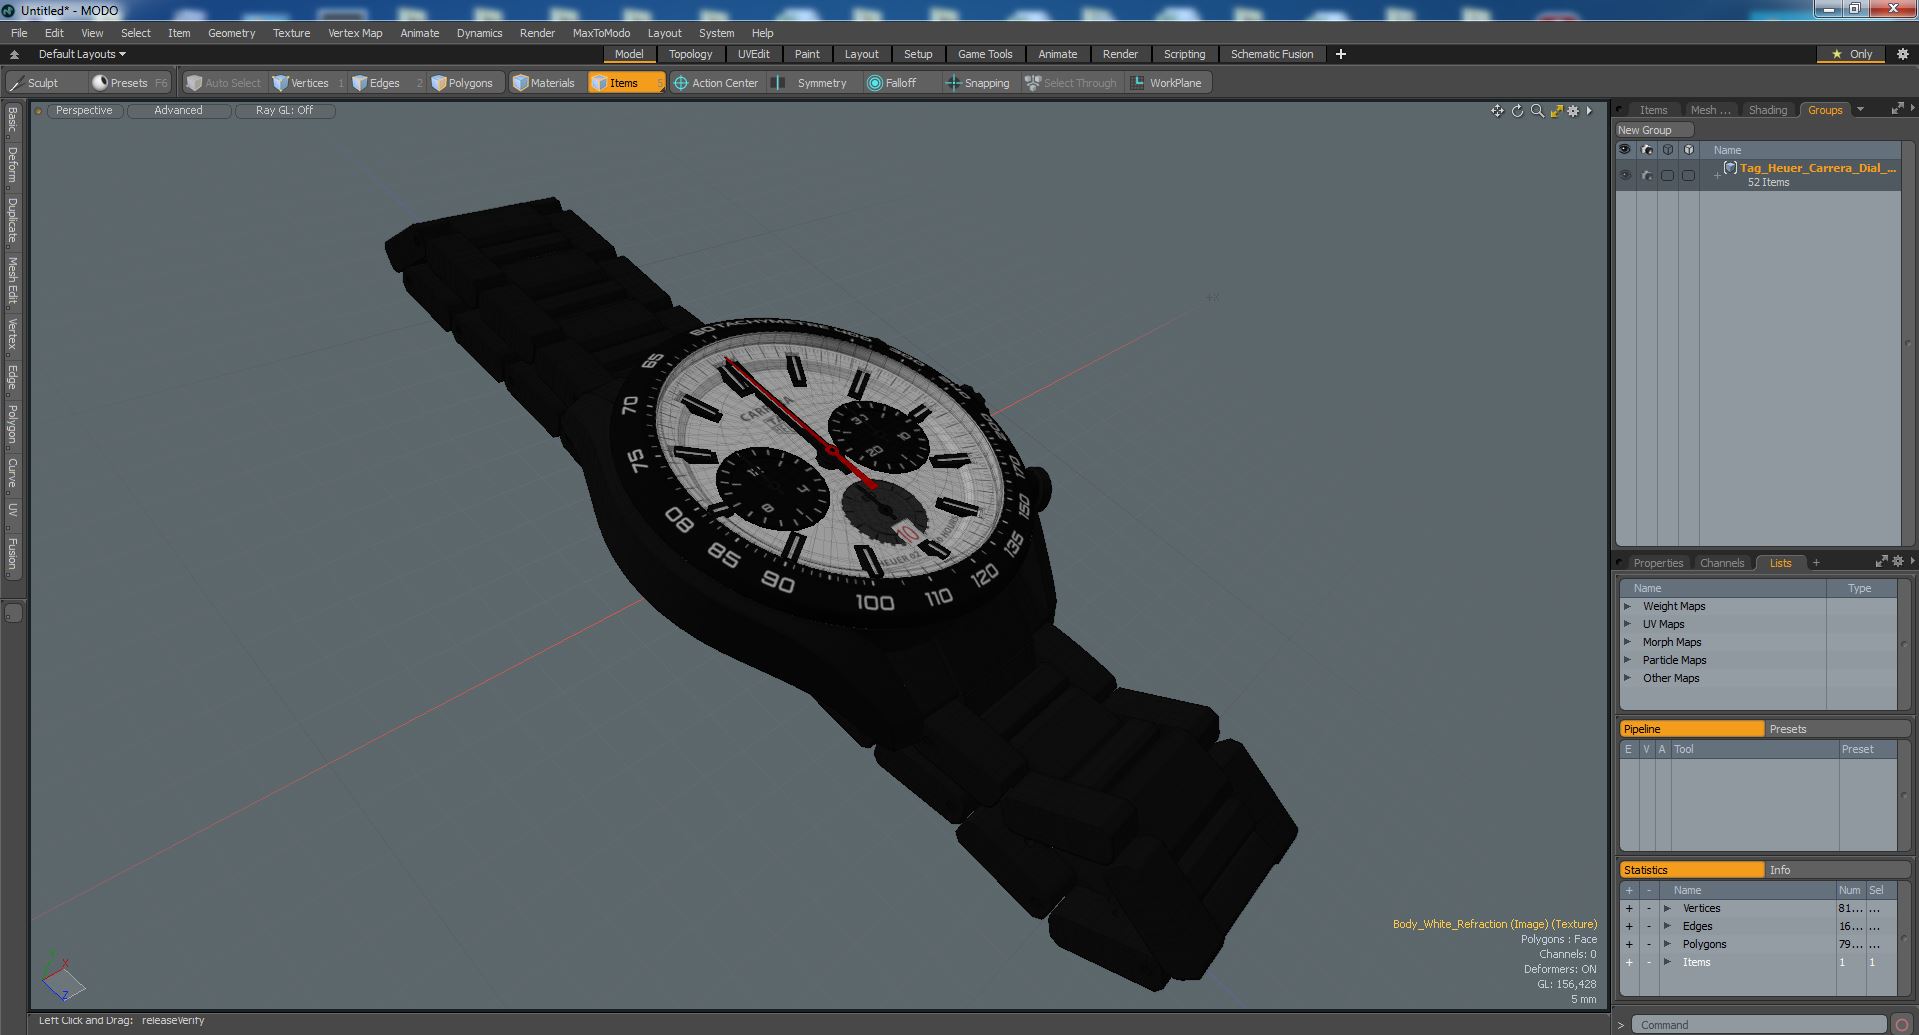Expand the Other Maps list
Image resolution: width=1919 pixels, height=1035 pixels.
[1627, 678]
